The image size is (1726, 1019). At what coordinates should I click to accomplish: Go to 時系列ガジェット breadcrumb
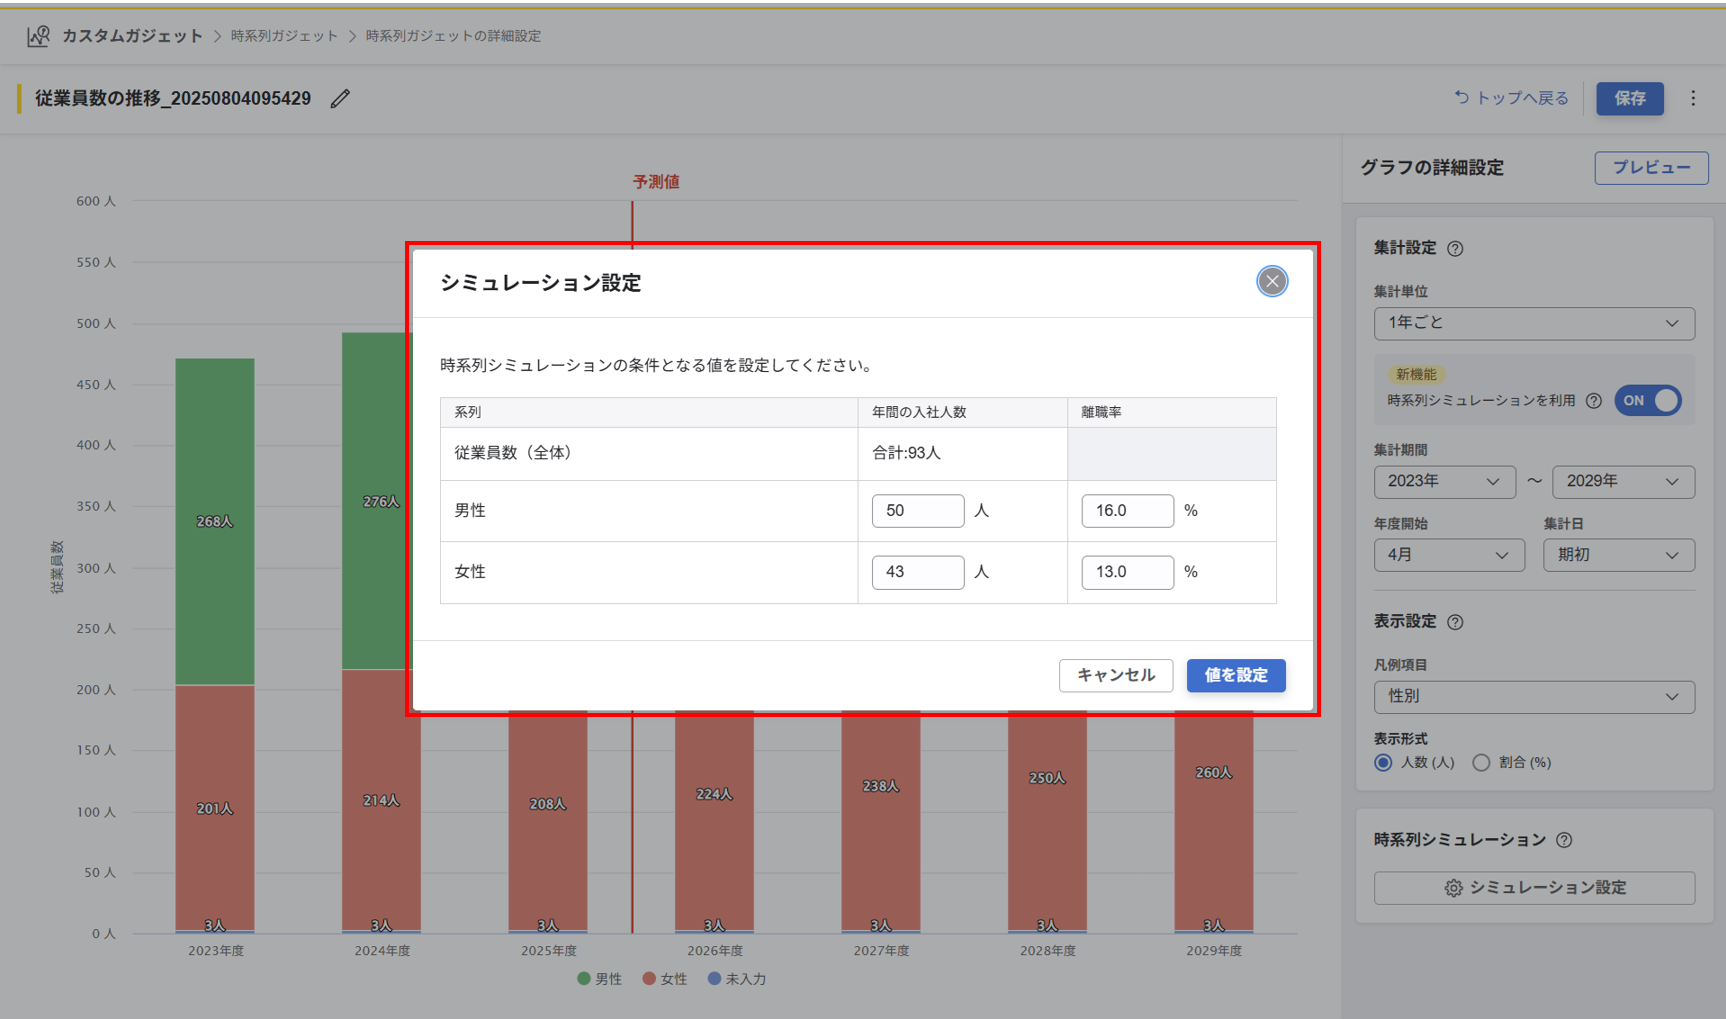pyautogui.click(x=284, y=36)
